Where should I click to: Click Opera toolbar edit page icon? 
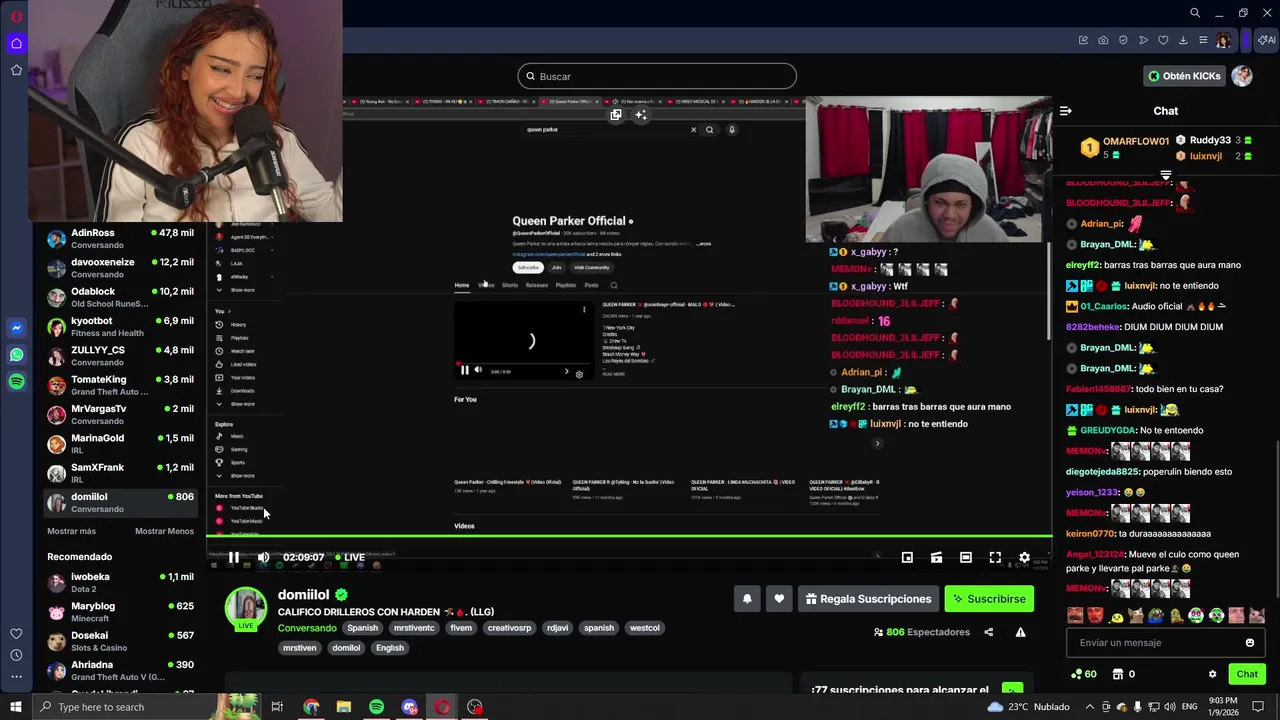(x=1083, y=40)
